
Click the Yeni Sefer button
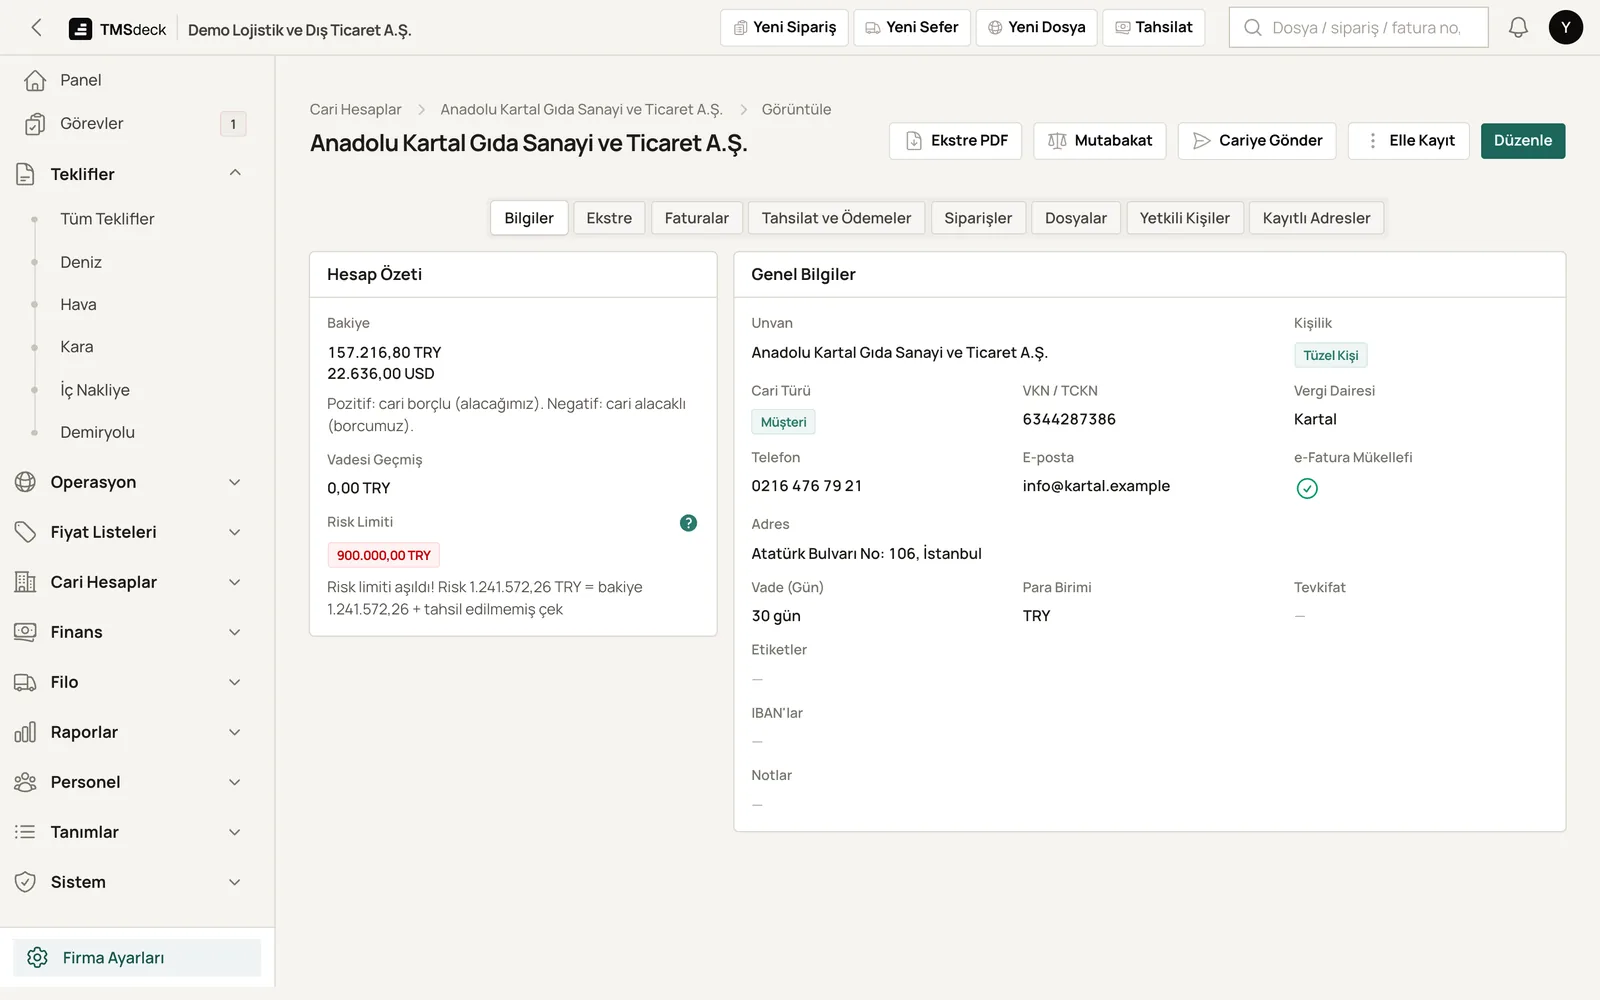point(912,28)
